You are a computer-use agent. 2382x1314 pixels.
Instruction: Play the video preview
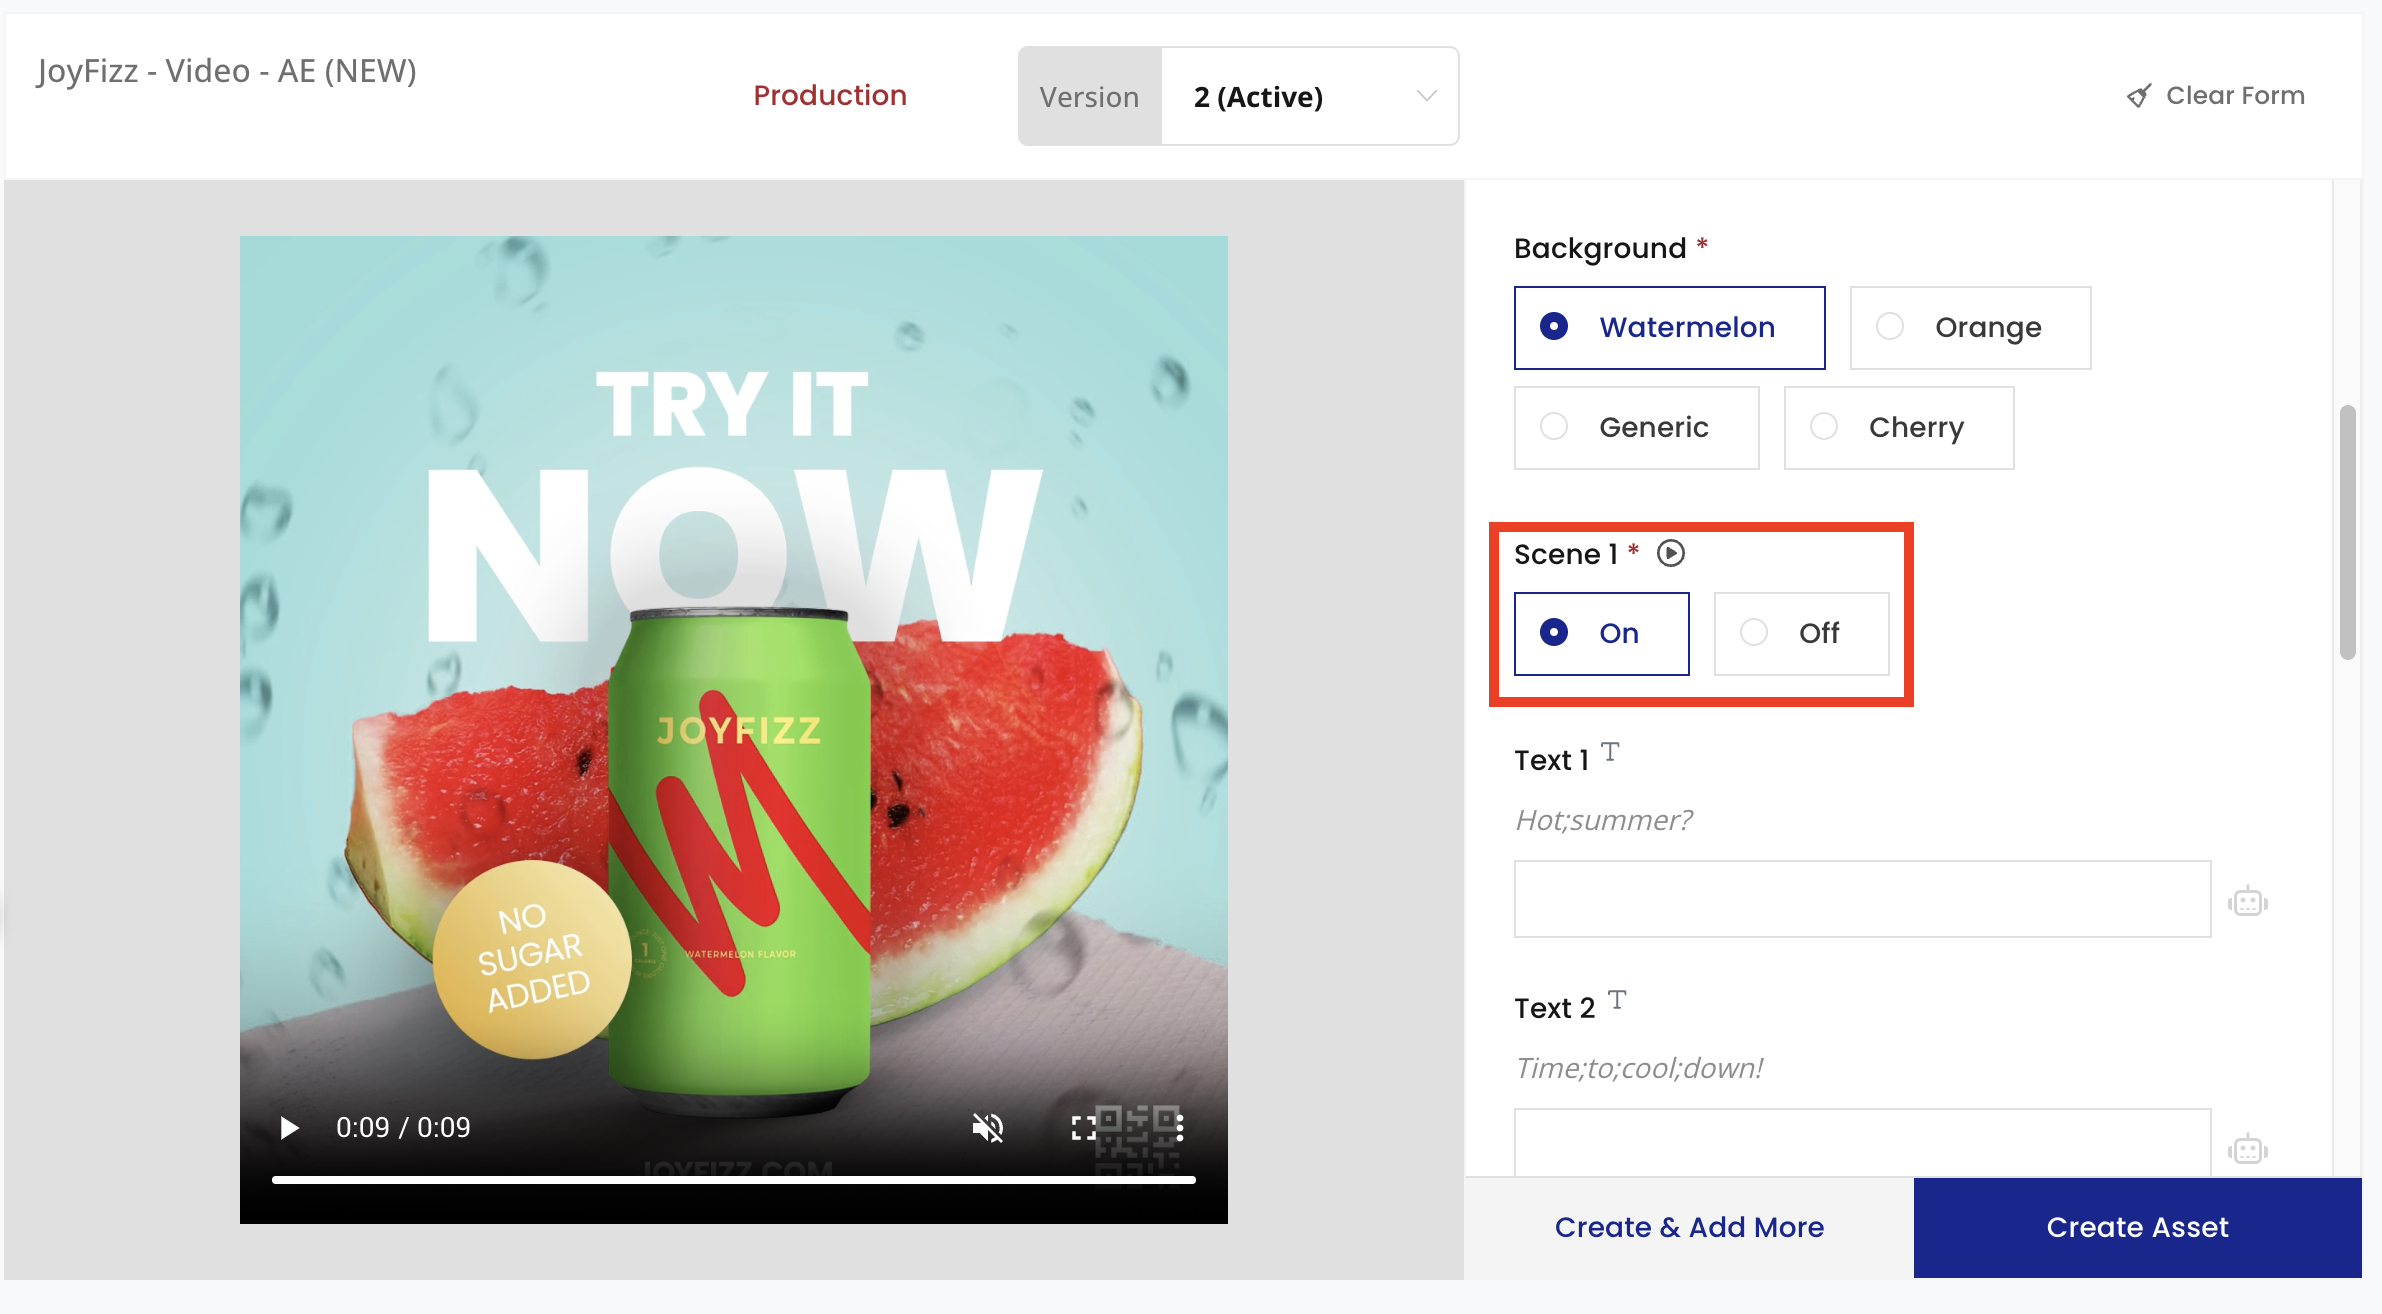[x=289, y=1128]
